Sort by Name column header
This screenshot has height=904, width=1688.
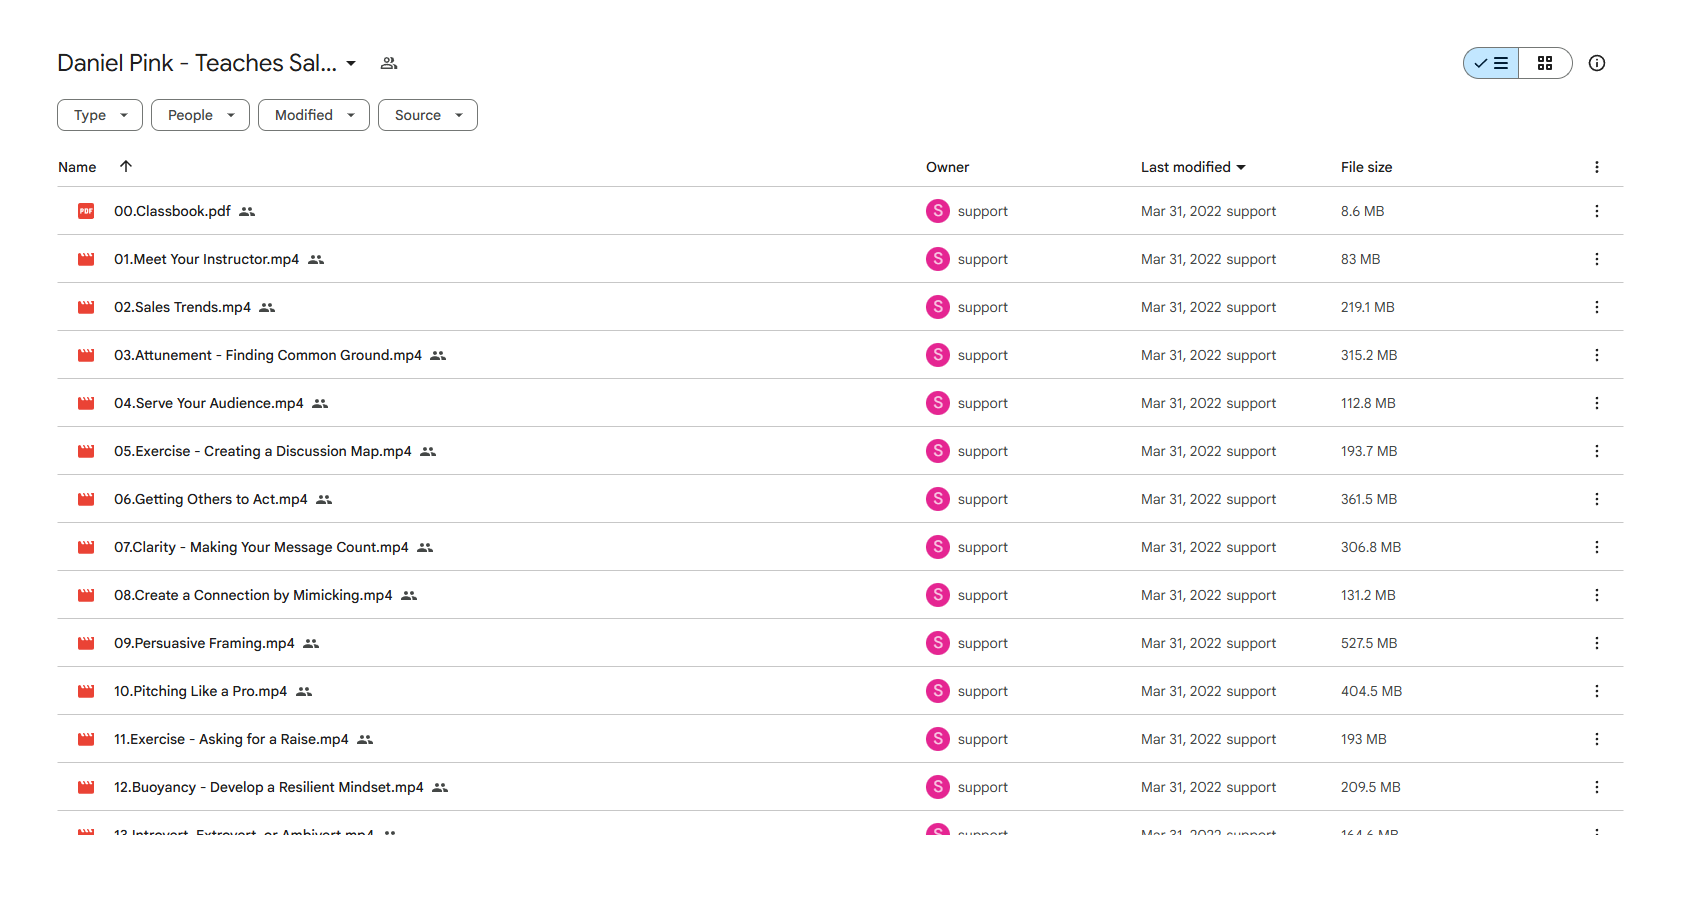pyautogui.click(x=77, y=167)
